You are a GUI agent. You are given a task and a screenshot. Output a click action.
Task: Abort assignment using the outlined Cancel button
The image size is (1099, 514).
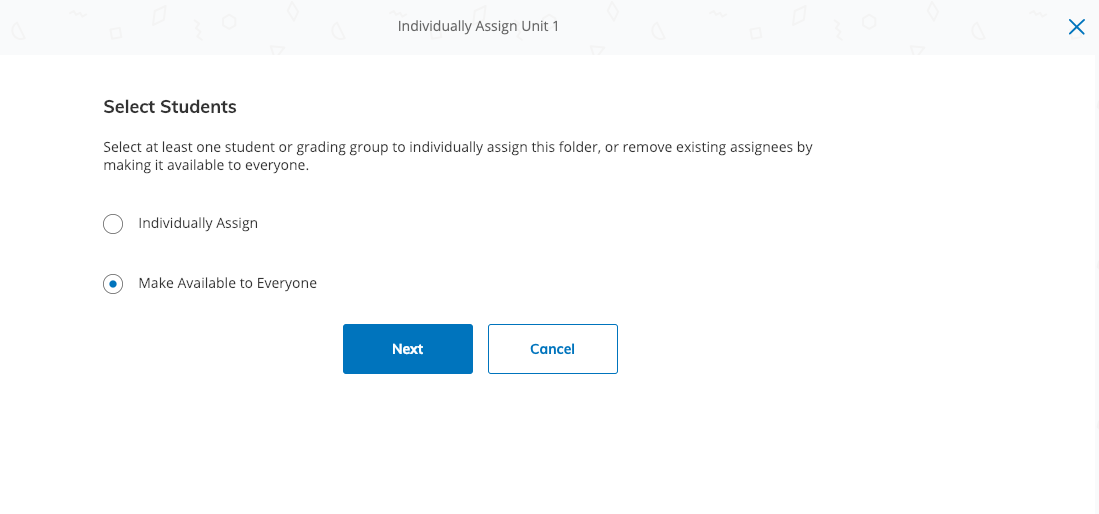tap(552, 349)
